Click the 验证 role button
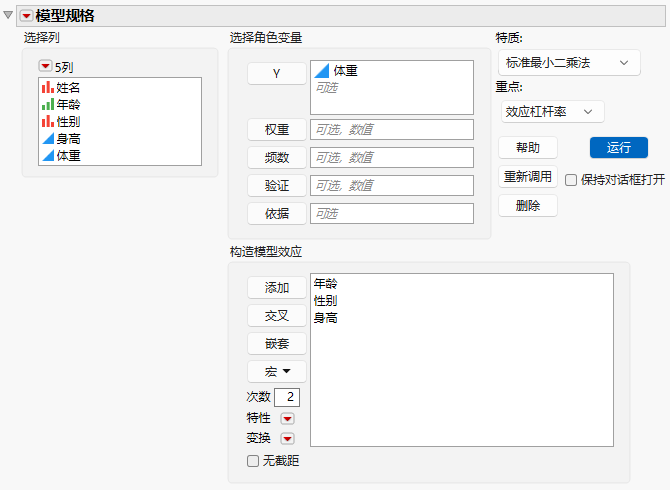Image resolution: width=670 pixels, height=490 pixels. click(276, 185)
